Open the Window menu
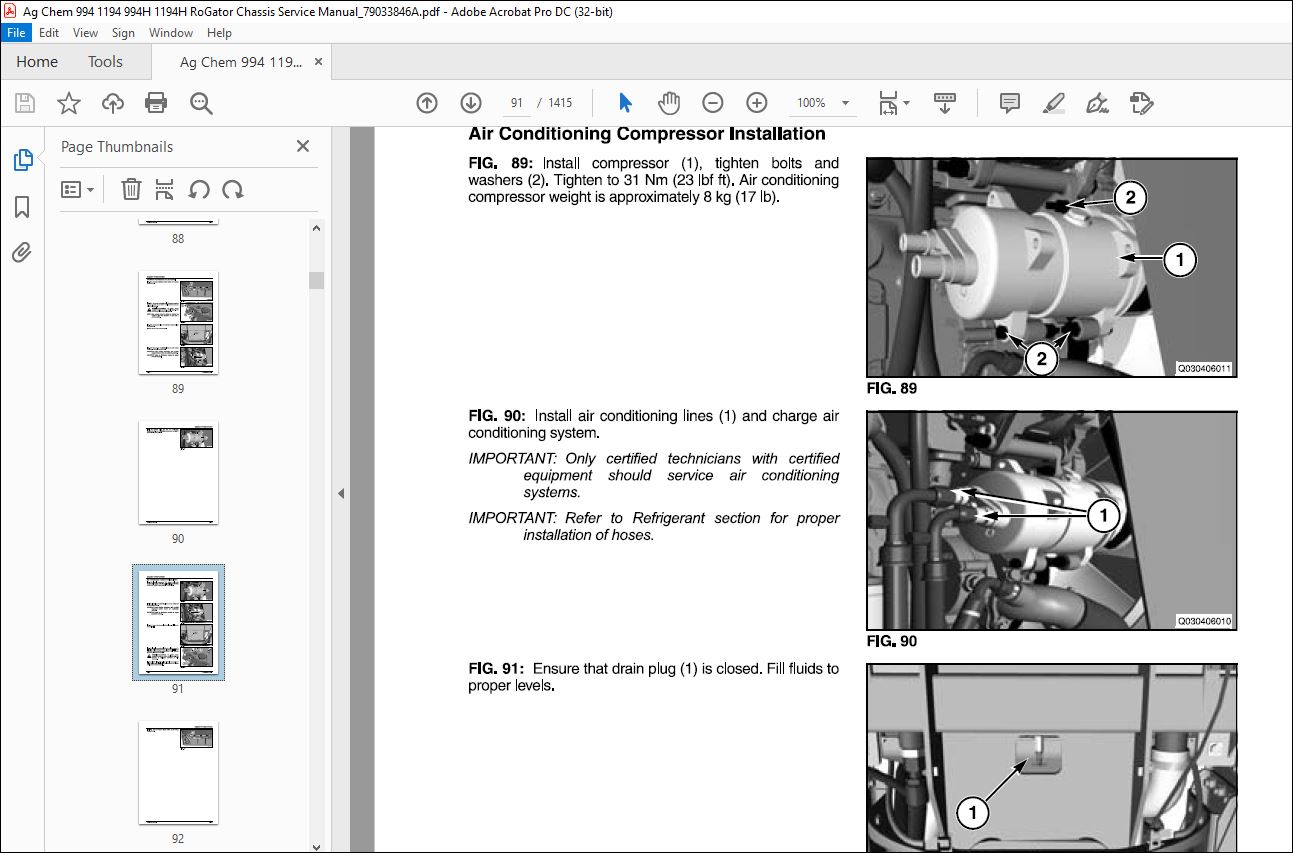Viewport: 1293px width, 853px height. coord(171,33)
